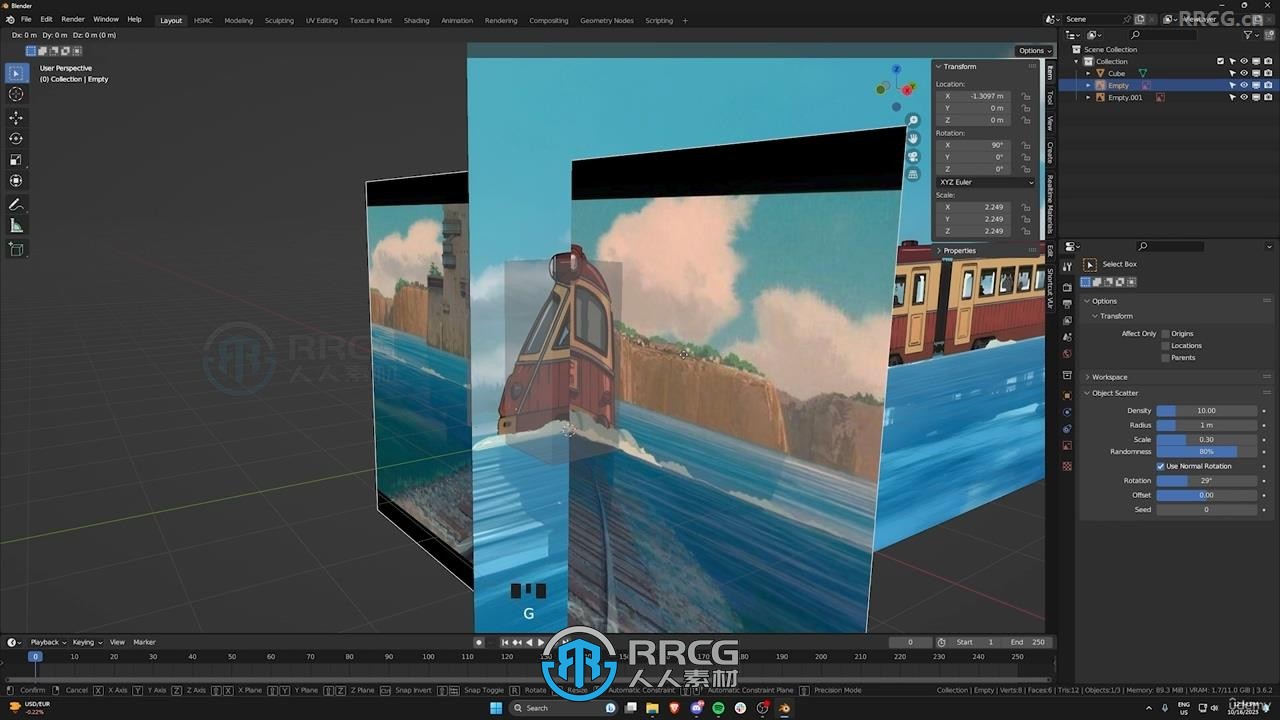Viewport: 1280px width, 720px height.
Task: Open the Object Constraints properties tab
Action: pos(1067,429)
